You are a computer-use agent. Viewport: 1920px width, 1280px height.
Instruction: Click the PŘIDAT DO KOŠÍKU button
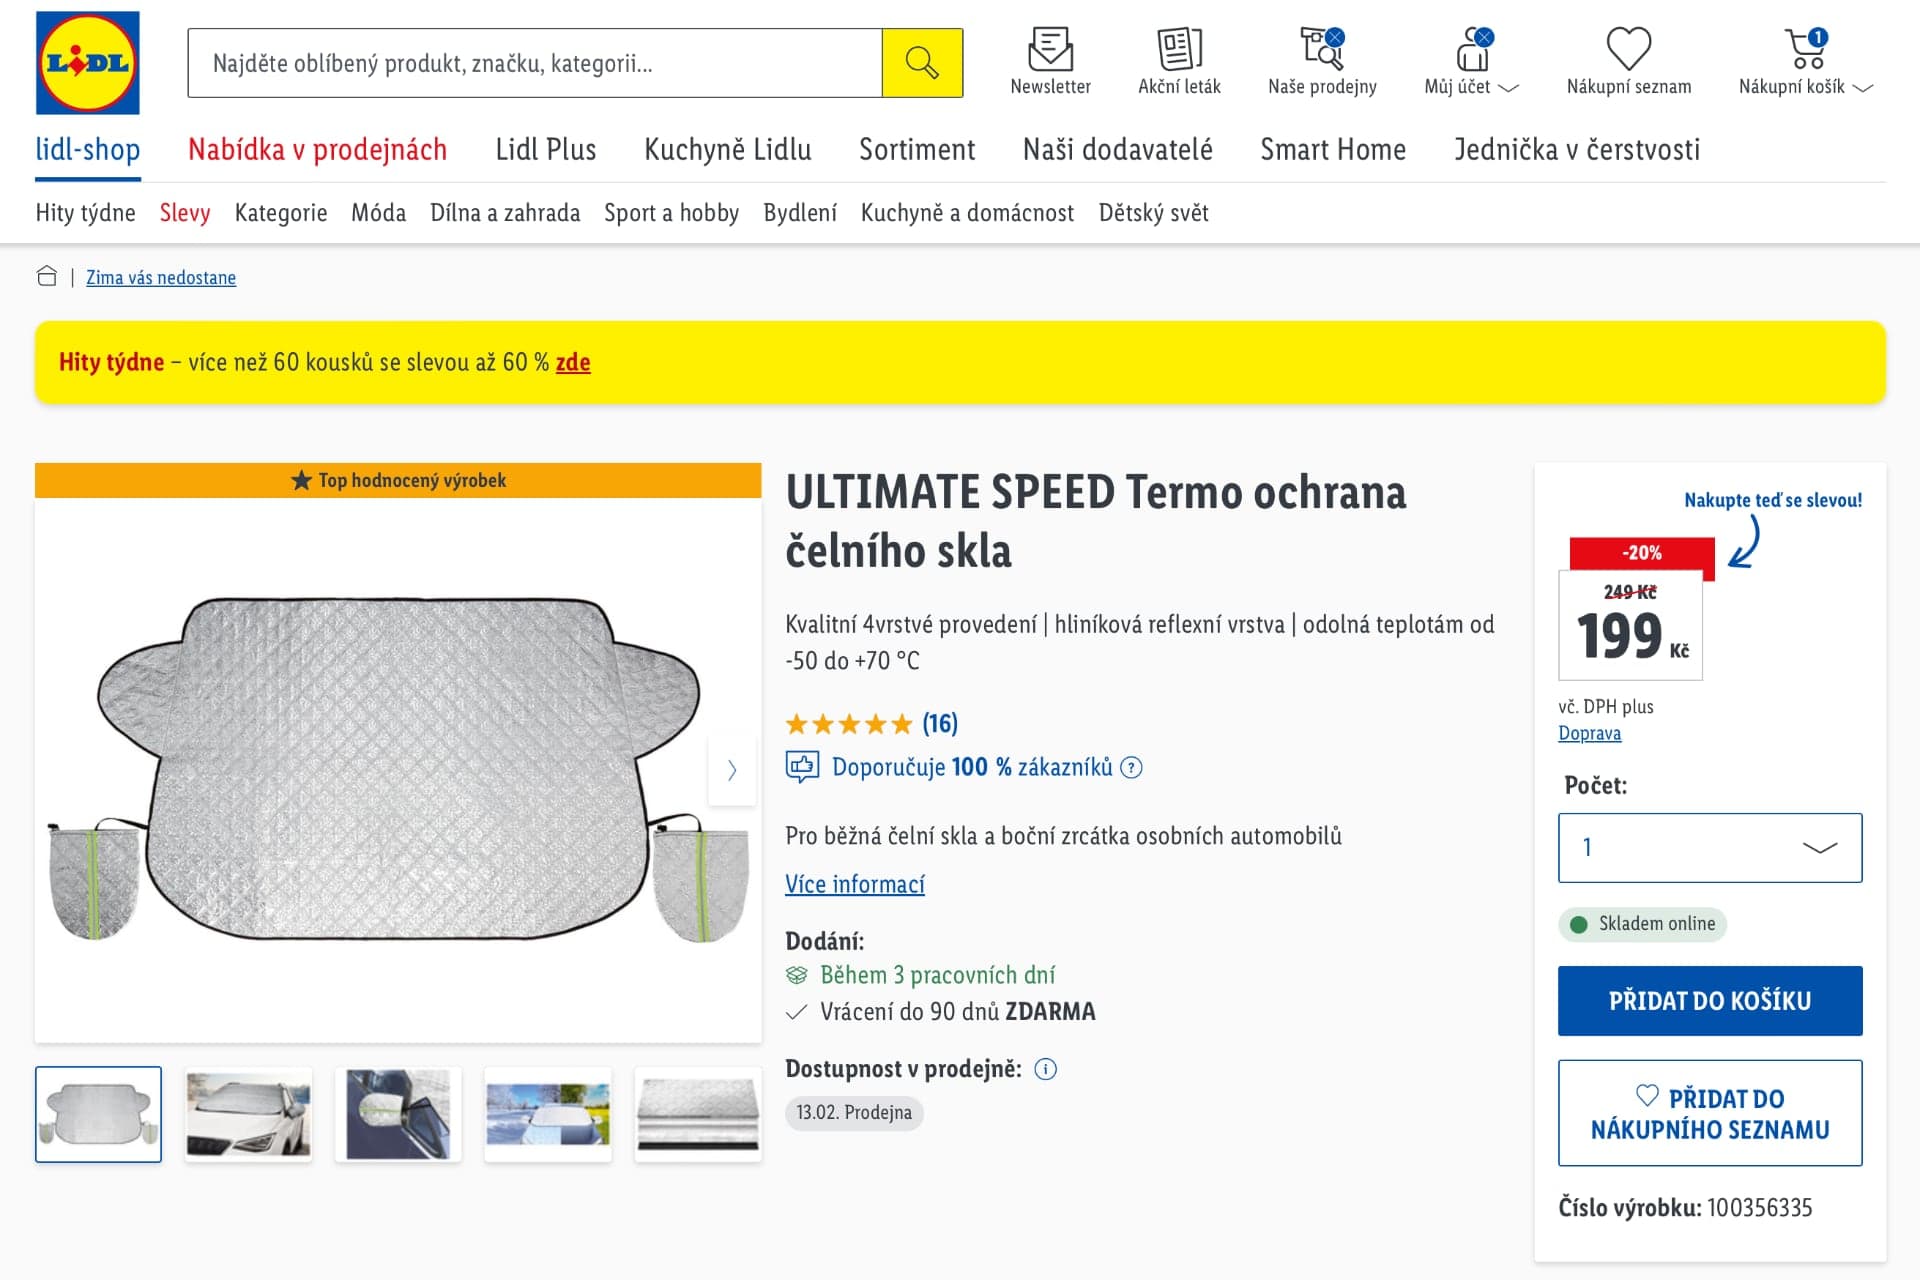click(x=1709, y=1000)
